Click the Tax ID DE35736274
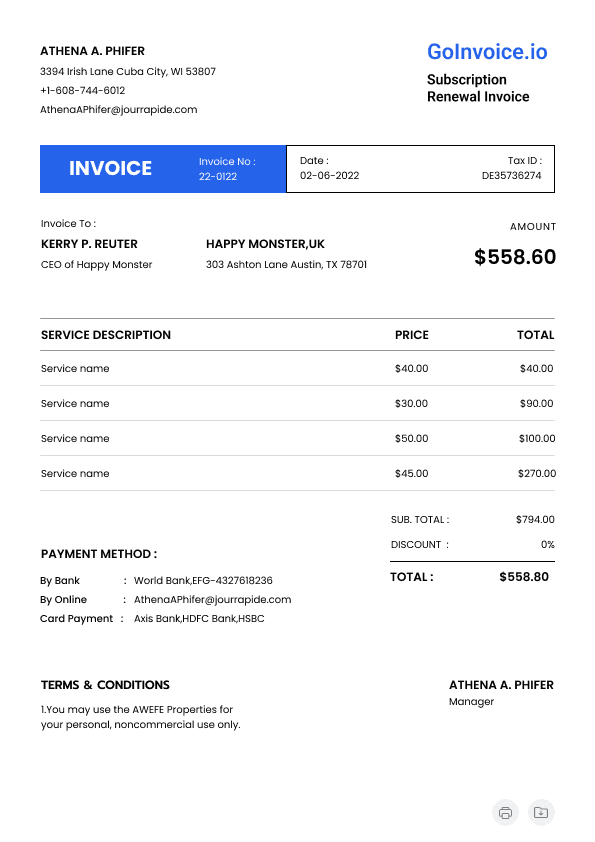Screen dimensions: 595x842 [x=511, y=176]
